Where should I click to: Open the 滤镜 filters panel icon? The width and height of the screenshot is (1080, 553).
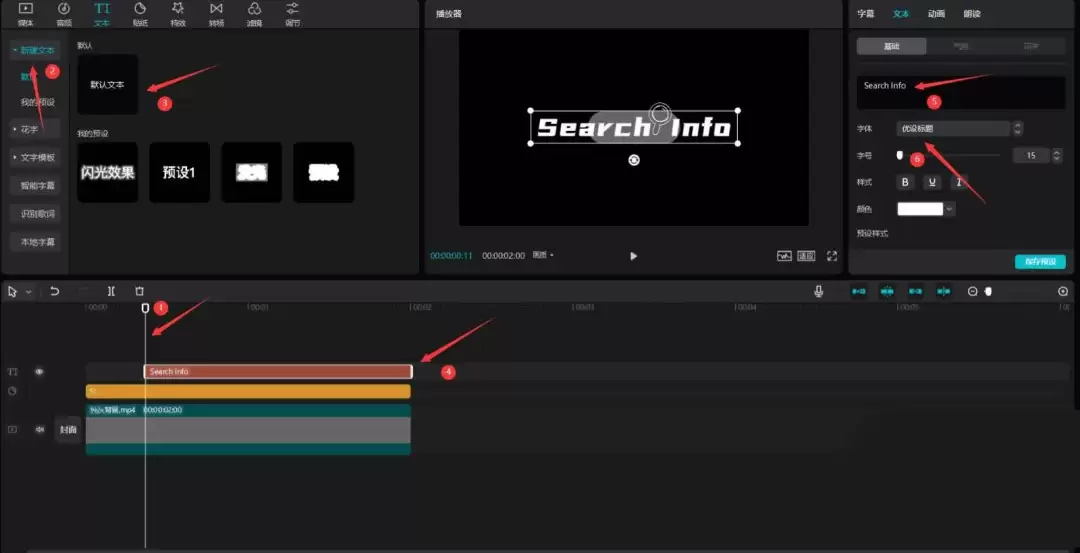pos(254,13)
